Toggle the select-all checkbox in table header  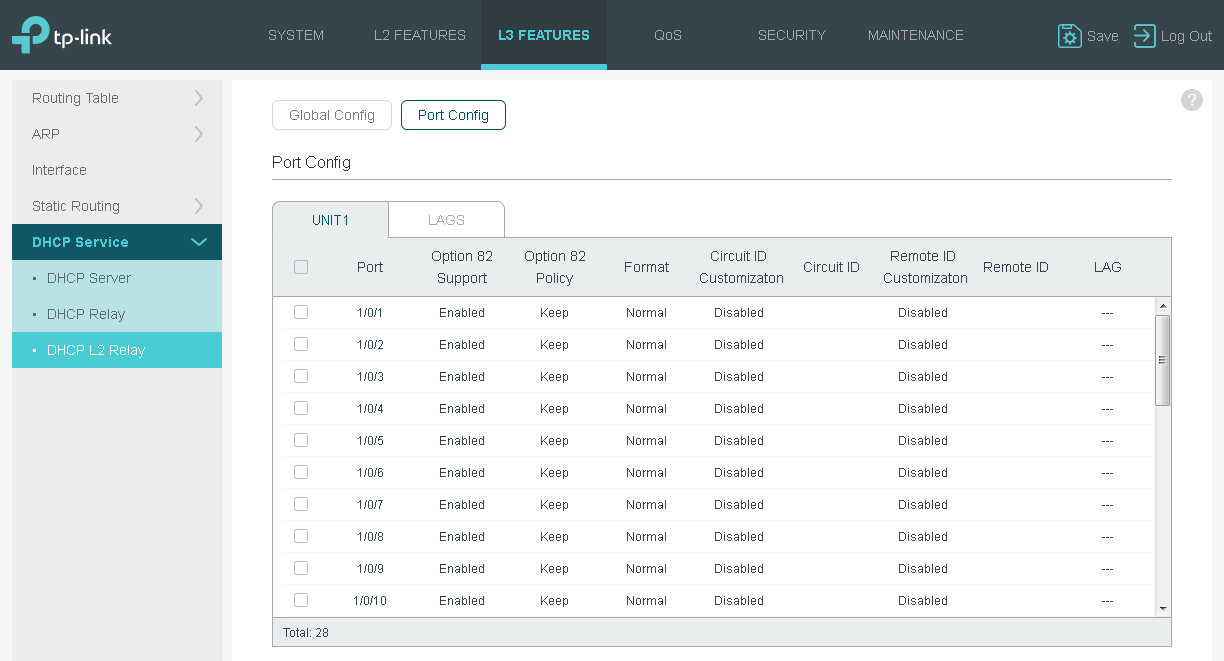[x=301, y=267]
